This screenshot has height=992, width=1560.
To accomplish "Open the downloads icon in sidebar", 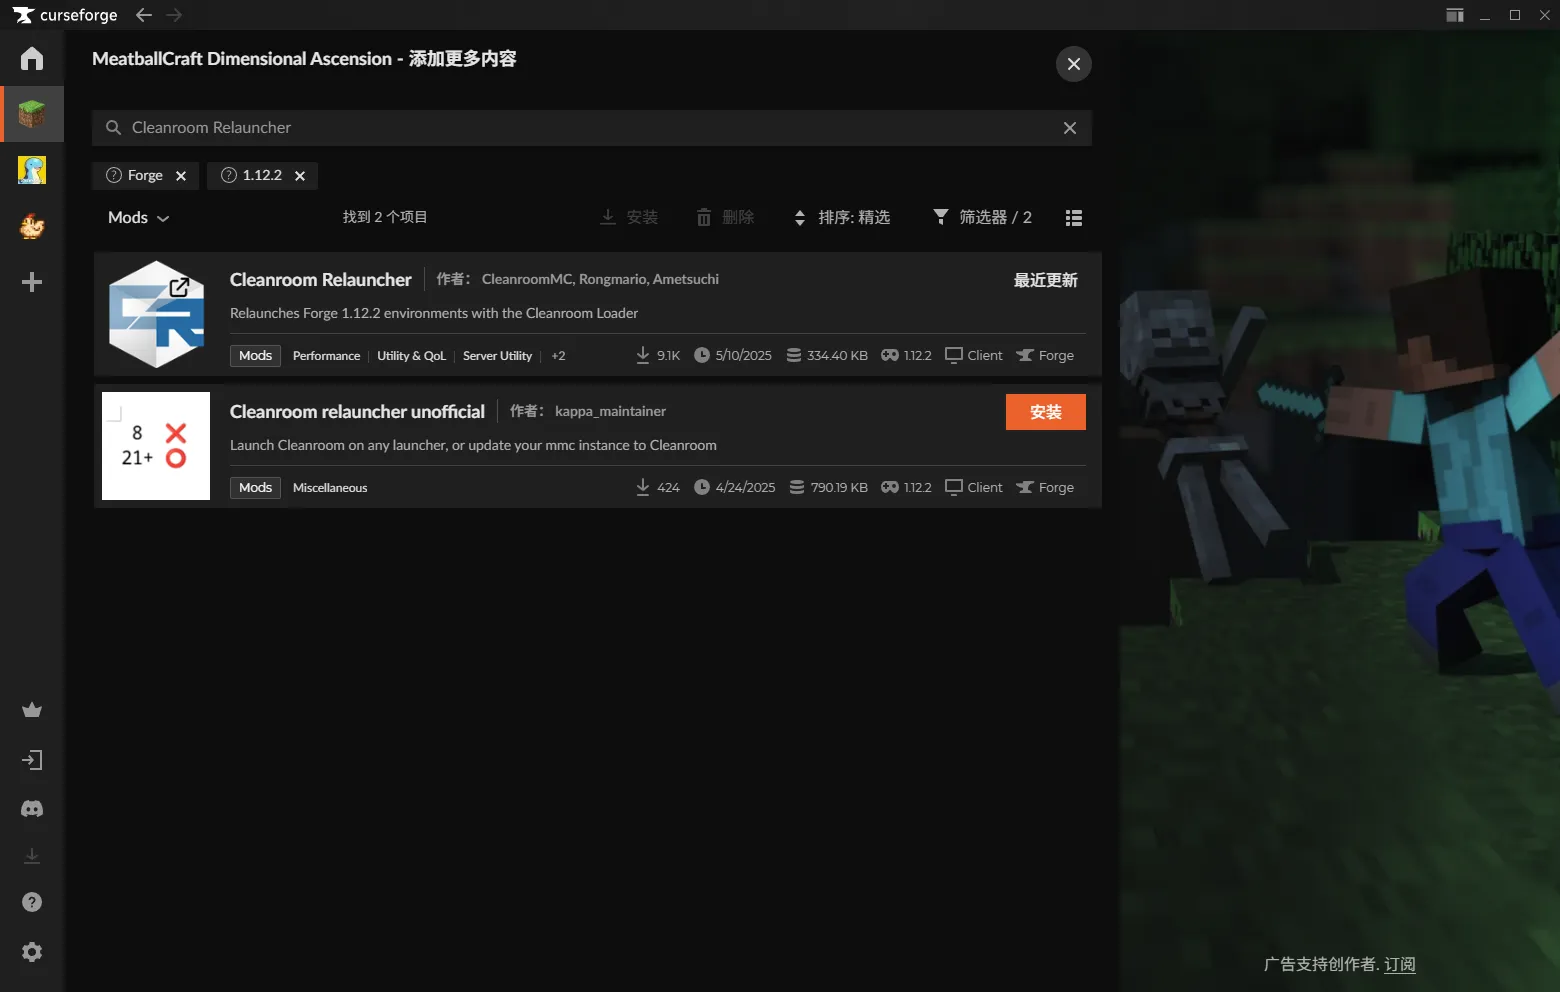I will pos(32,856).
